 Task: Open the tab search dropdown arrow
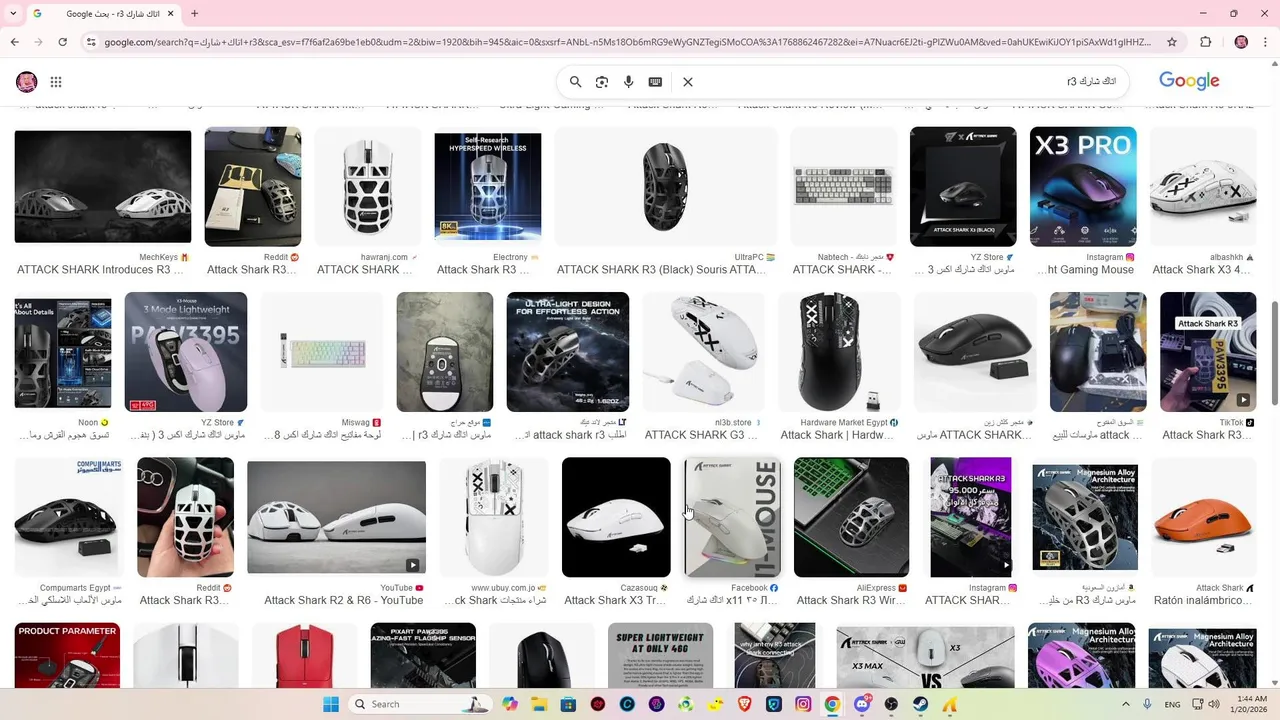12,13
